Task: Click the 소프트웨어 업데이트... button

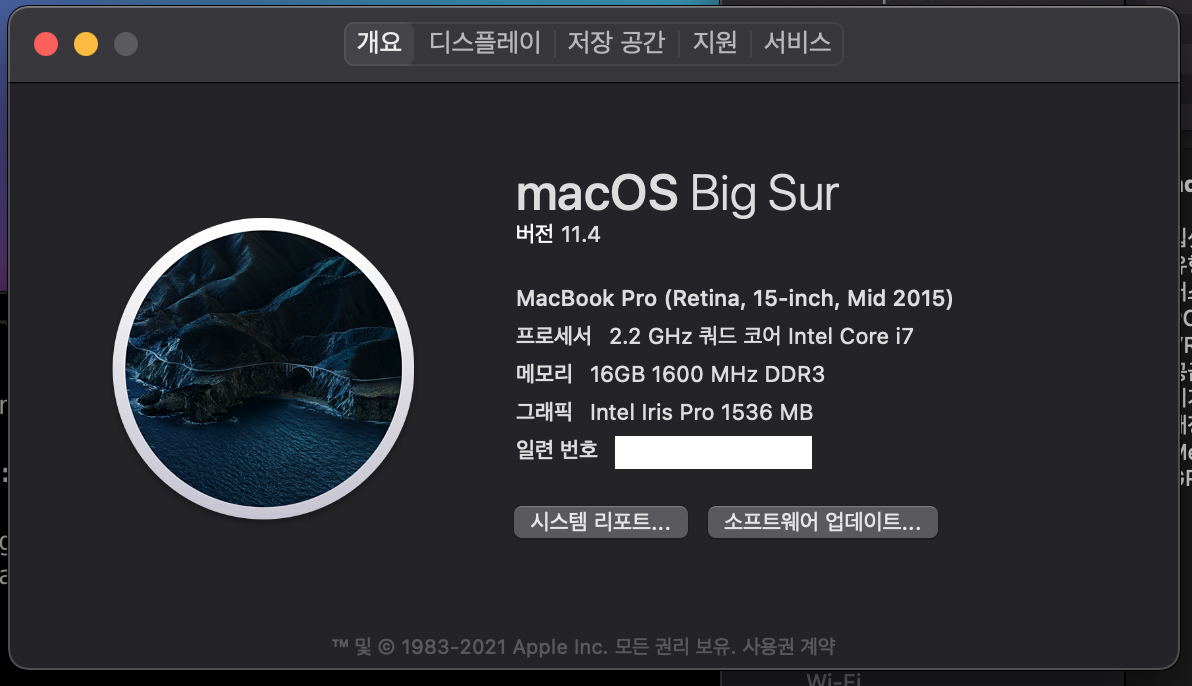Action: pyautogui.click(x=823, y=522)
